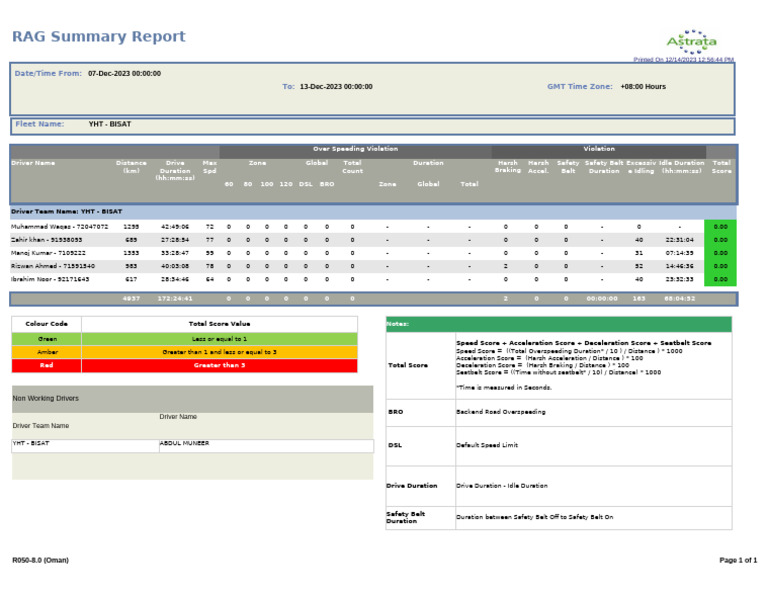Click the Total Score column header

pyautogui.click(x=721, y=167)
